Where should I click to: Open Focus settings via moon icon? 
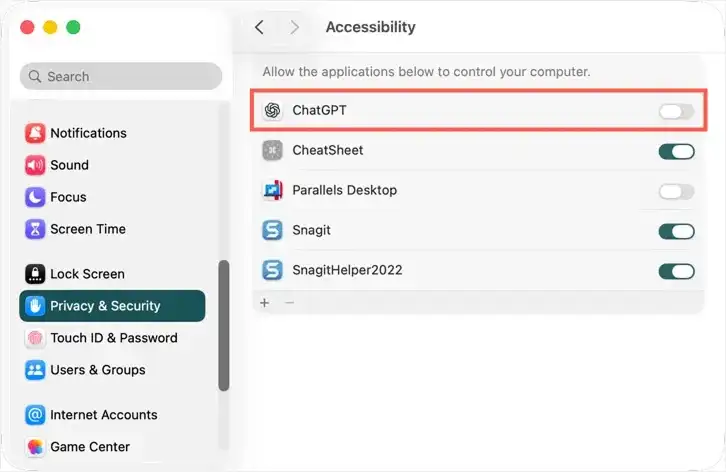pyautogui.click(x=35, y=197)
